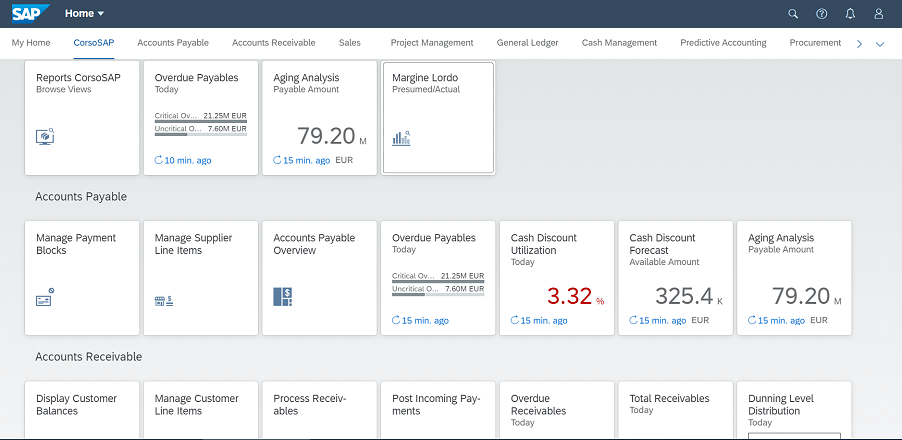Expand the Home dropdown menu
The width and height of the screenshot is (902, 440).
tap(85, 14)
